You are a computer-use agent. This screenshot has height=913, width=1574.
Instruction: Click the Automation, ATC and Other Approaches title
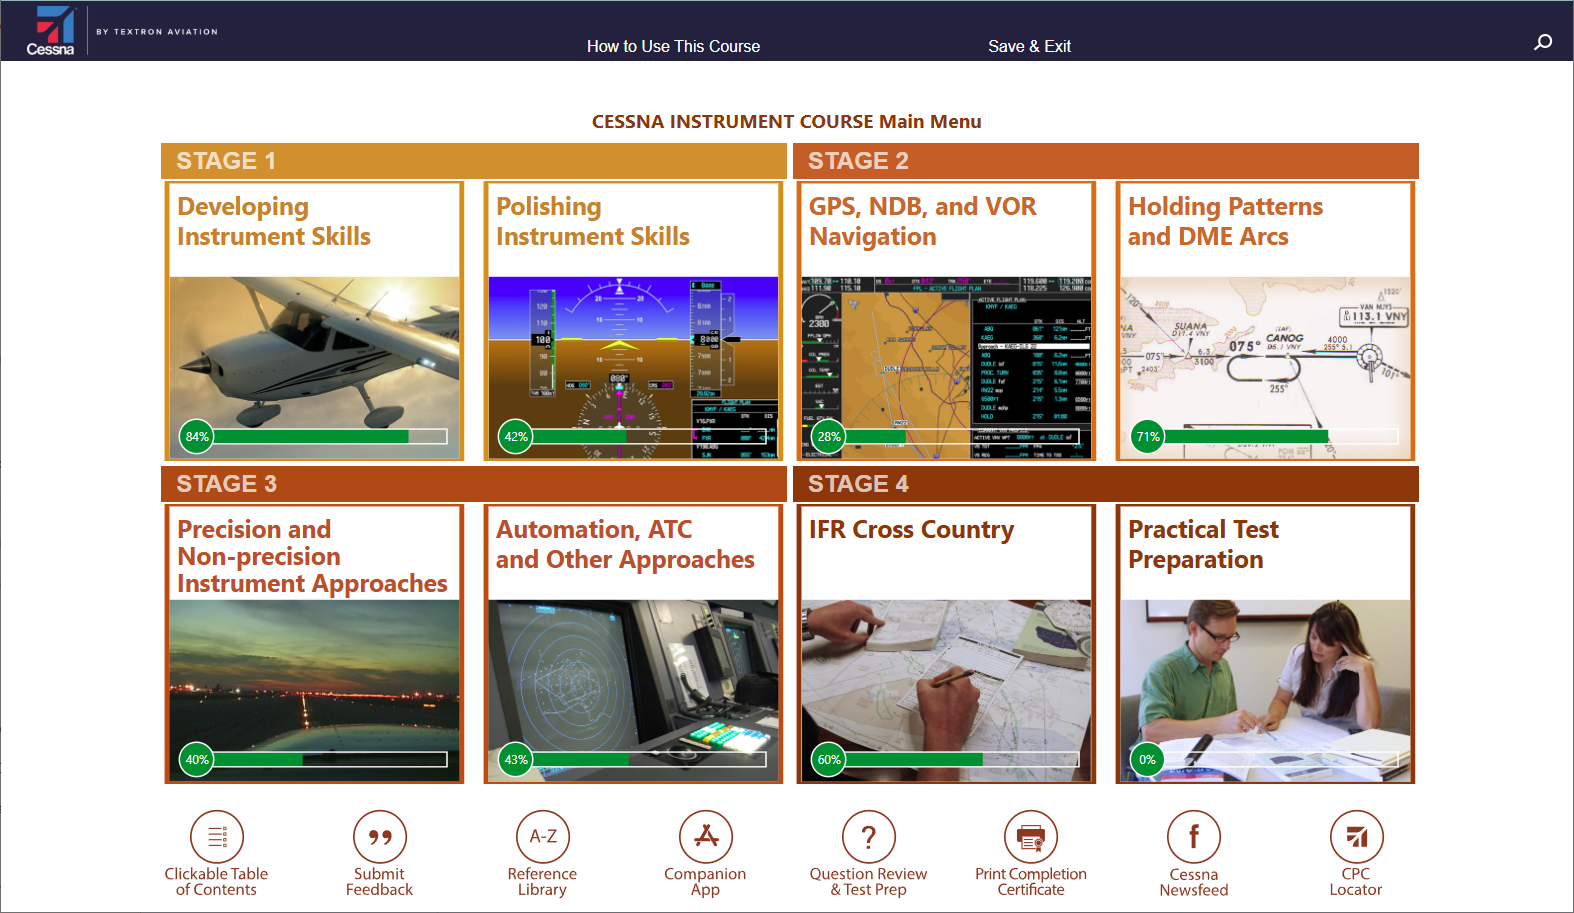click(625, 544)
